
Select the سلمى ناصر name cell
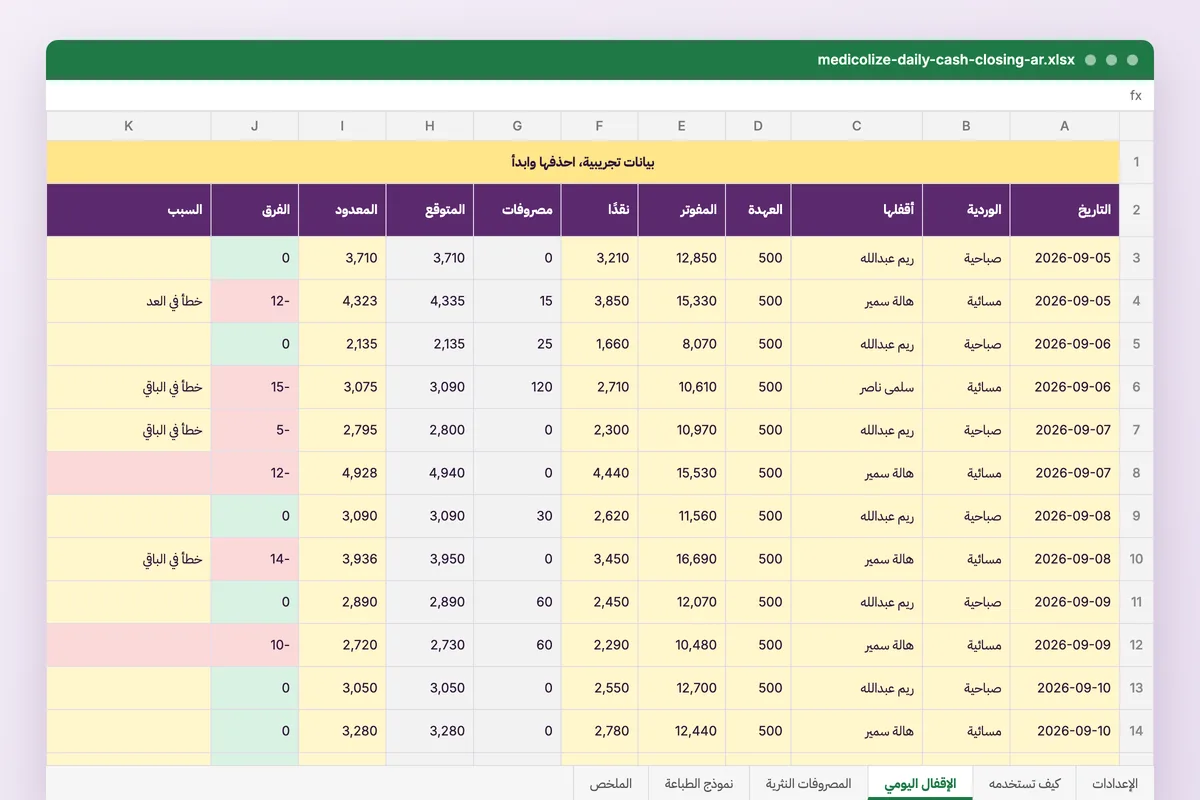click(x=856, y=387)
